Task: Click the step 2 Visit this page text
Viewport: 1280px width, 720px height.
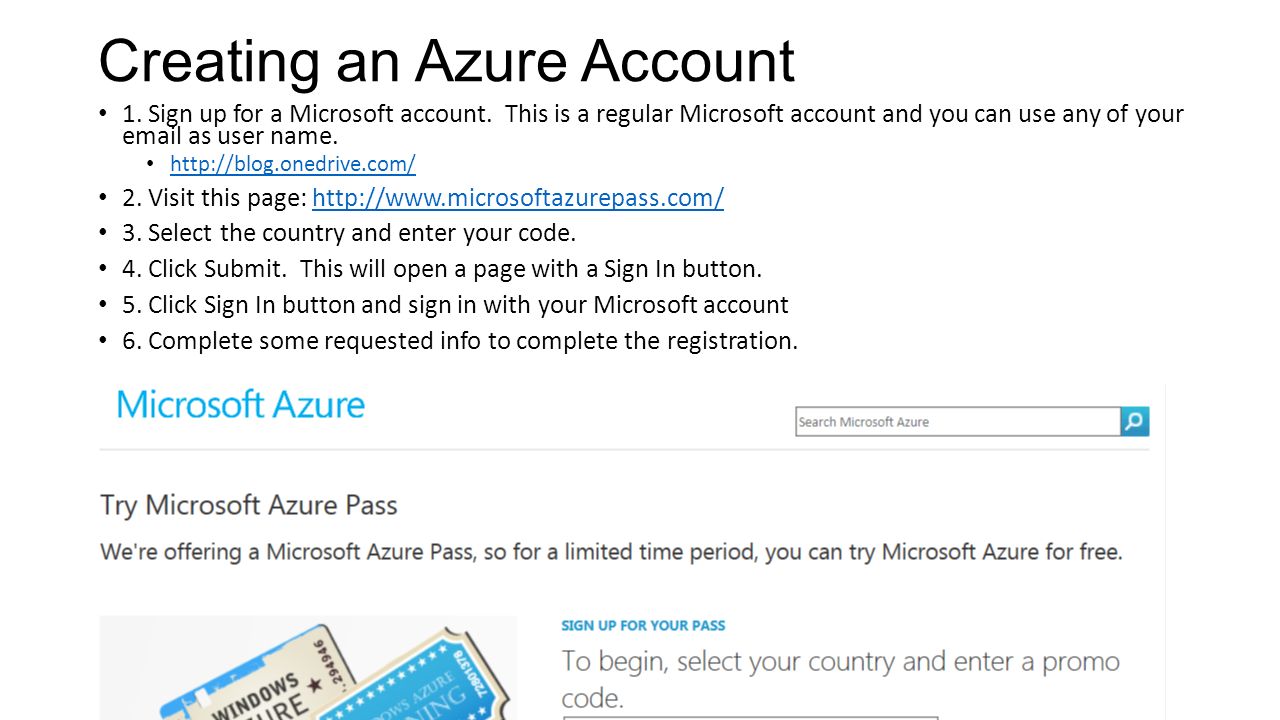Action: point(214,198)
